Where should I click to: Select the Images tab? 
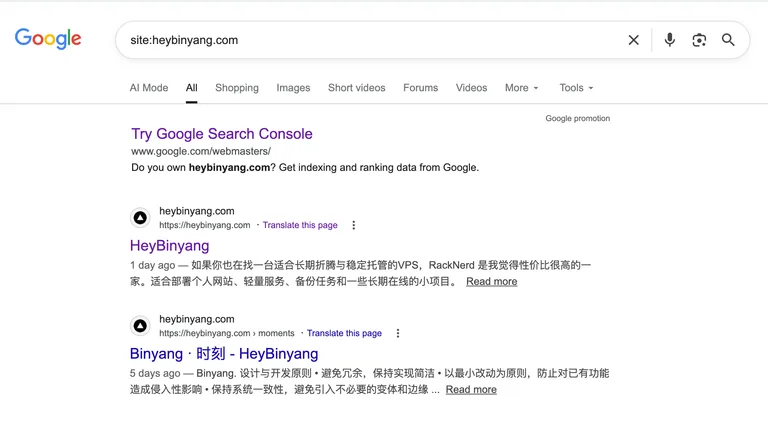293,88
